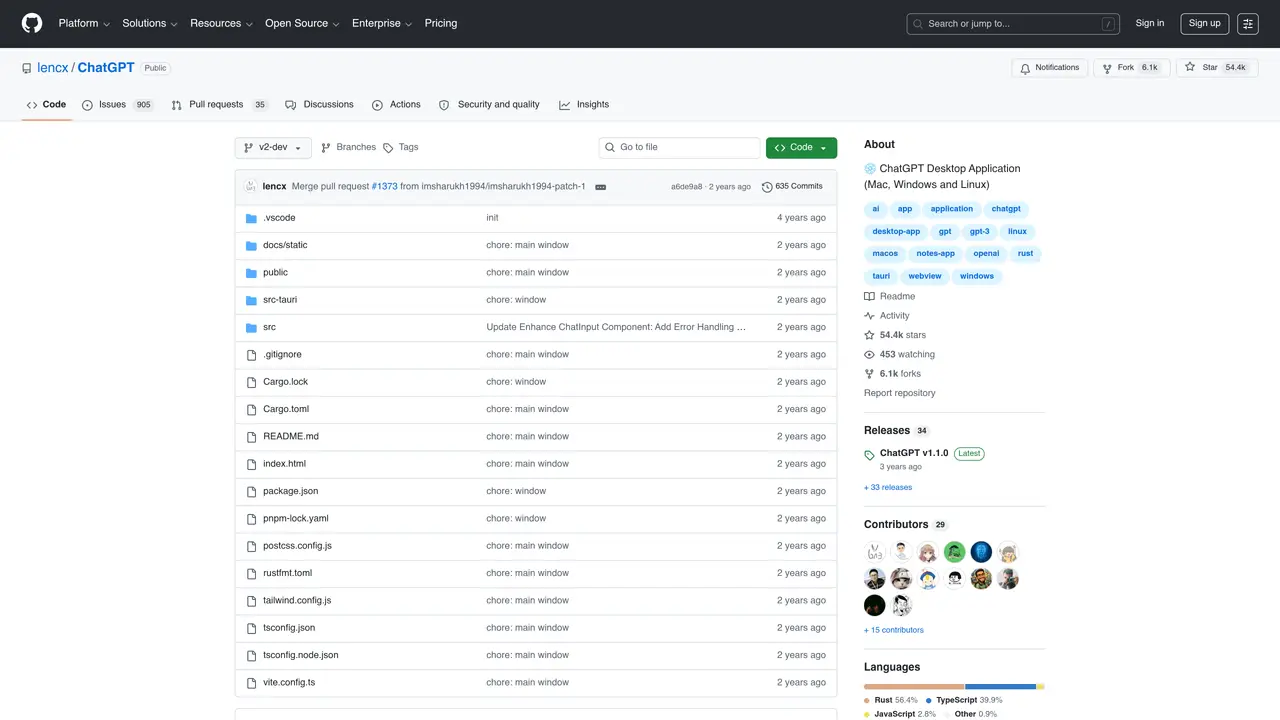The image size is (1280, 720).
Task: Open the vite.config.ts file
Action: point(289,683)
